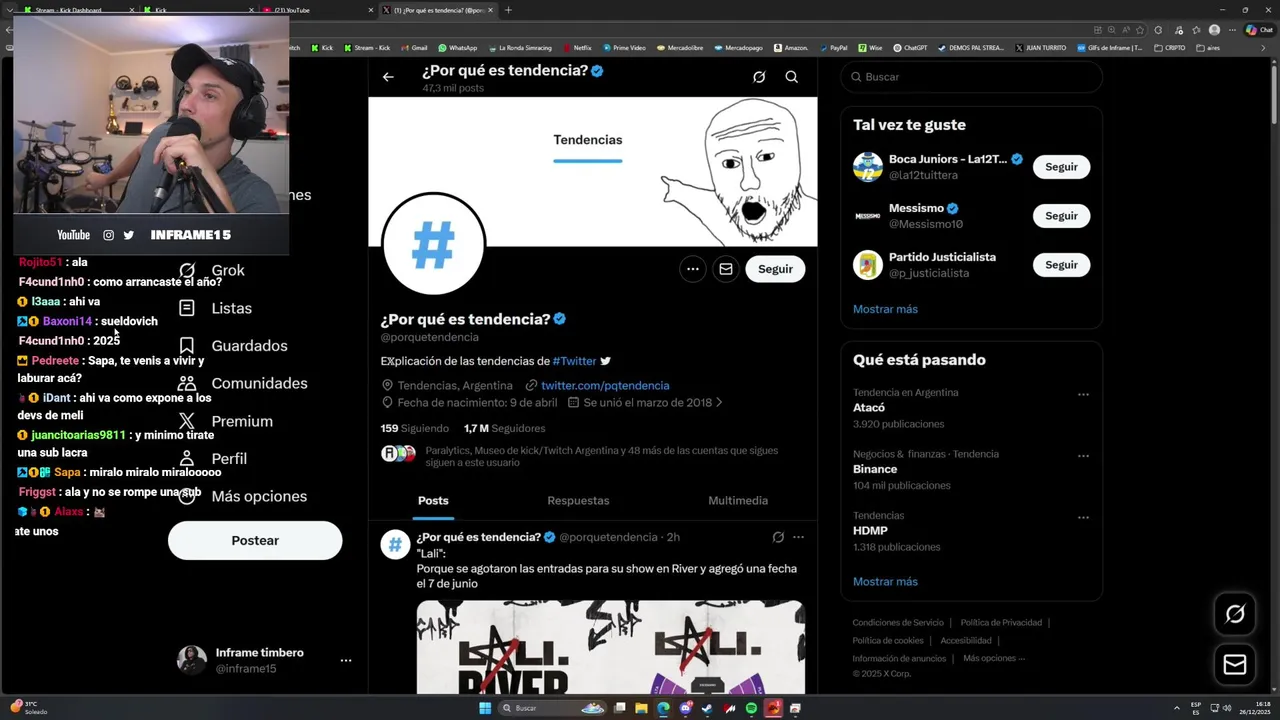Open the ChatGPT bookmark
The height and width of the screenshot is (720, 1280).
click(910, 48)
